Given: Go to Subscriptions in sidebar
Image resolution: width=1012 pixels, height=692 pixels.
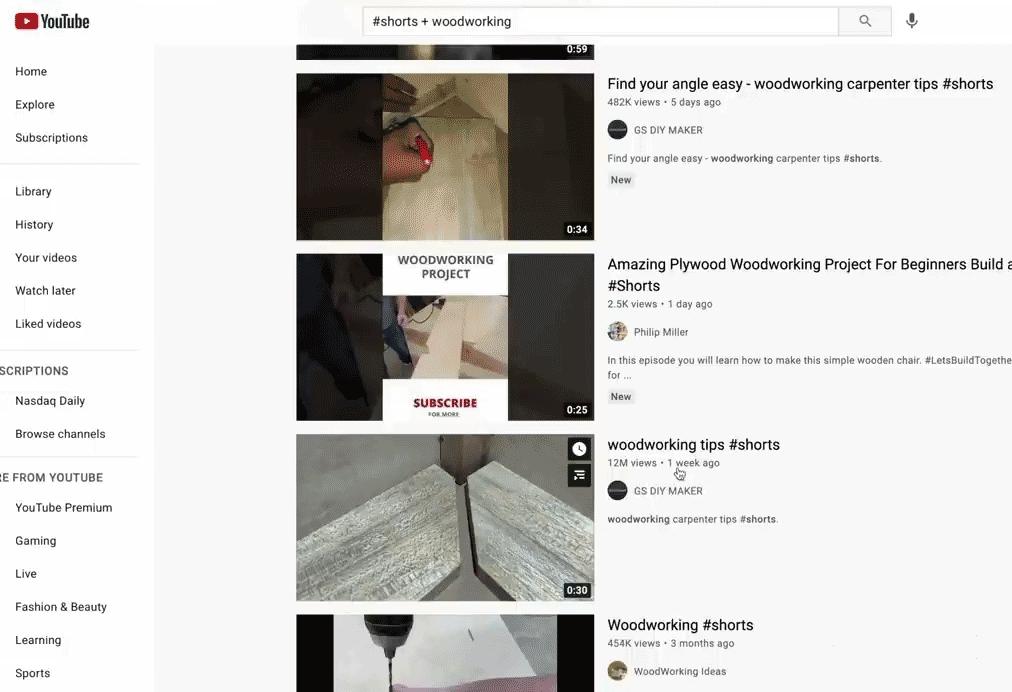Looking at the screenshot, I should click(x=52, y=137).
